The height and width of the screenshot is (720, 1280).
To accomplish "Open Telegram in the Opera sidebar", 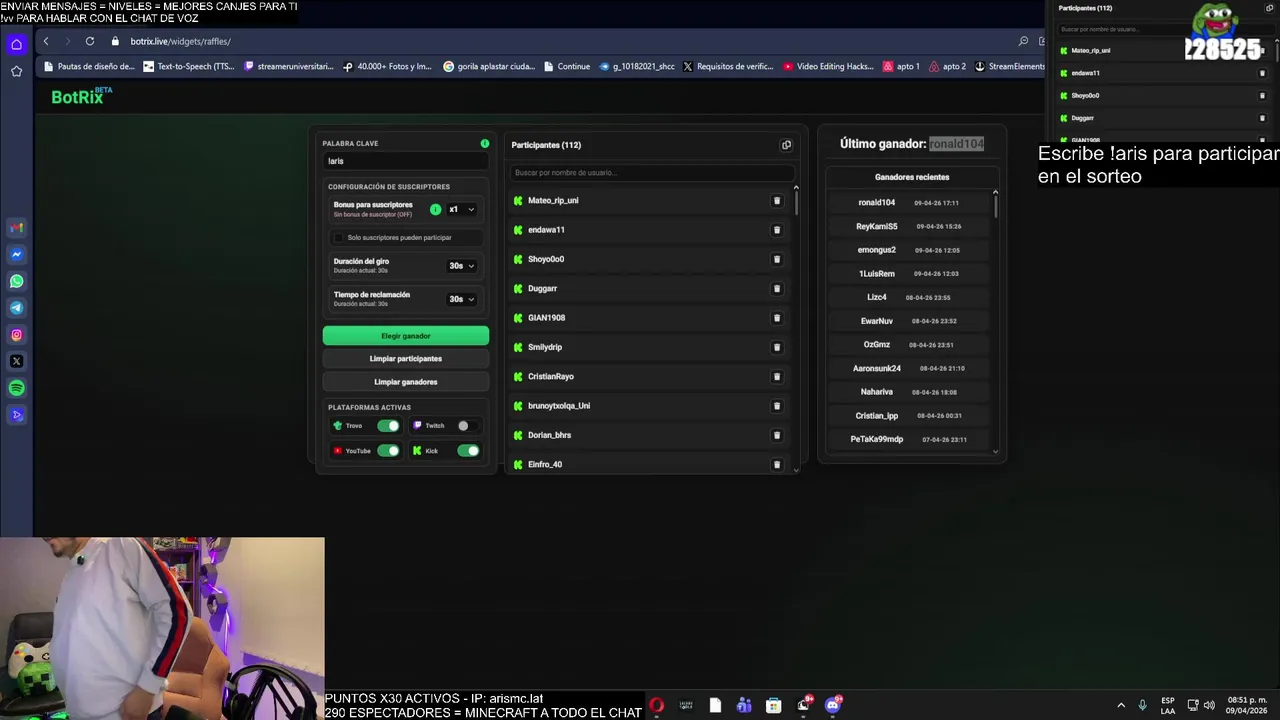I will point(16,308).
